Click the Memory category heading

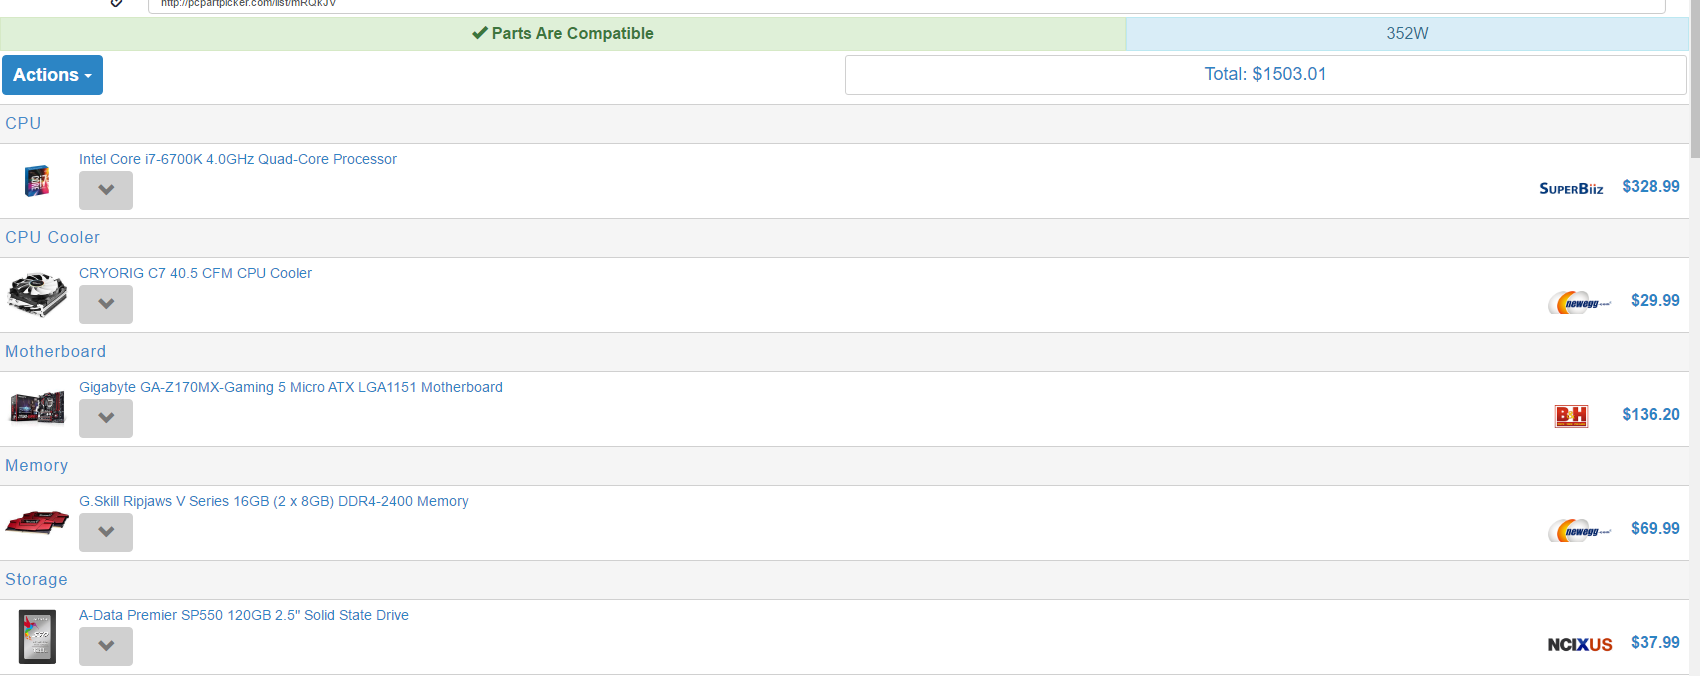[36, 465]
